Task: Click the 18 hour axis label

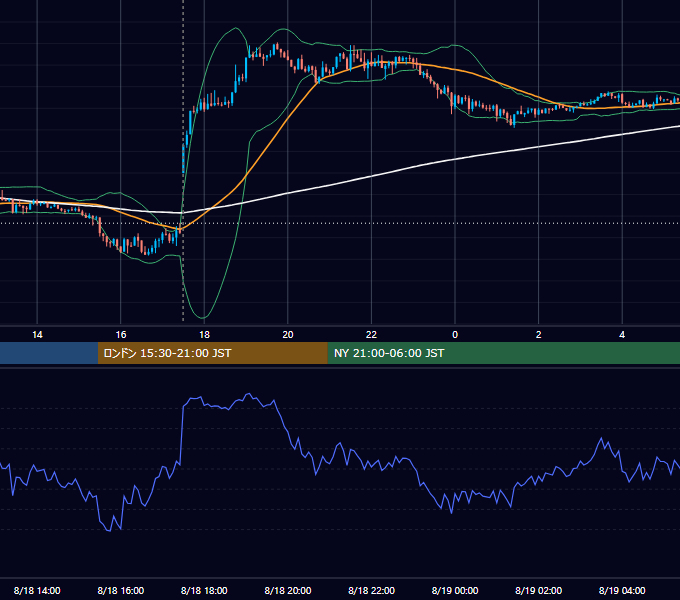Action: [x=204, y=335]
